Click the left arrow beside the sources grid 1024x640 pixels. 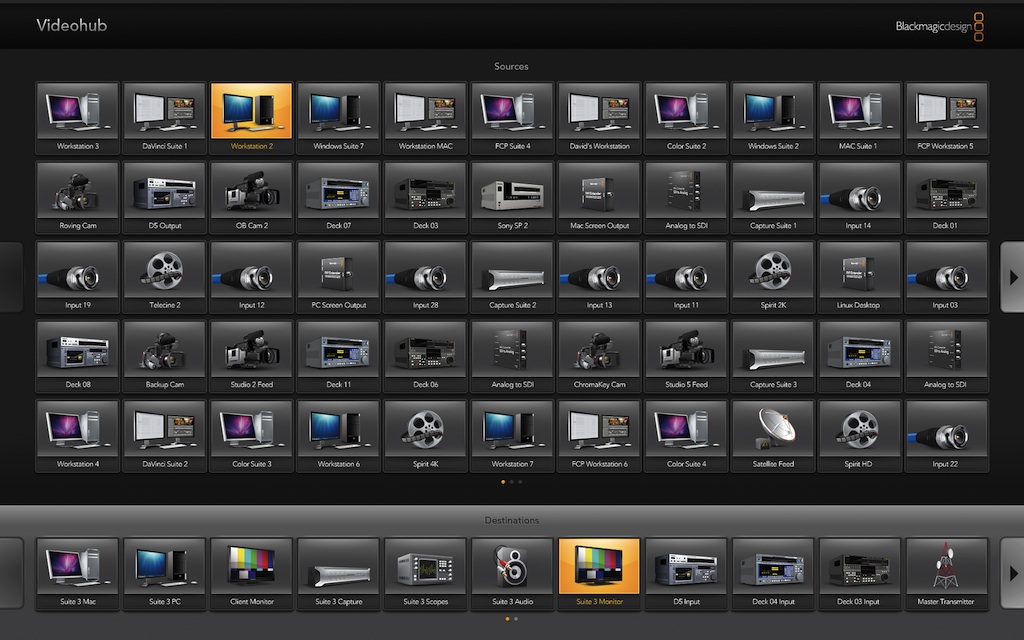click(11, 276)
